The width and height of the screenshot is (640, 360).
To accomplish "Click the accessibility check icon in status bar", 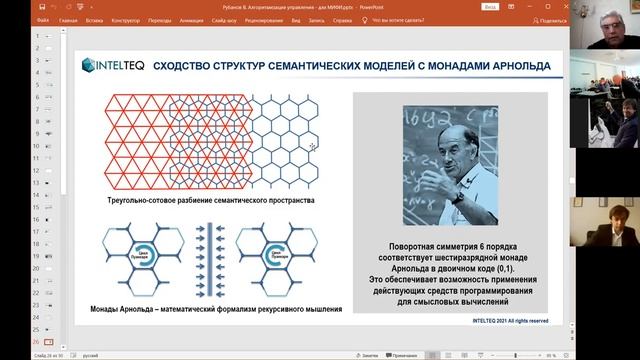I will tap(73, 356).
